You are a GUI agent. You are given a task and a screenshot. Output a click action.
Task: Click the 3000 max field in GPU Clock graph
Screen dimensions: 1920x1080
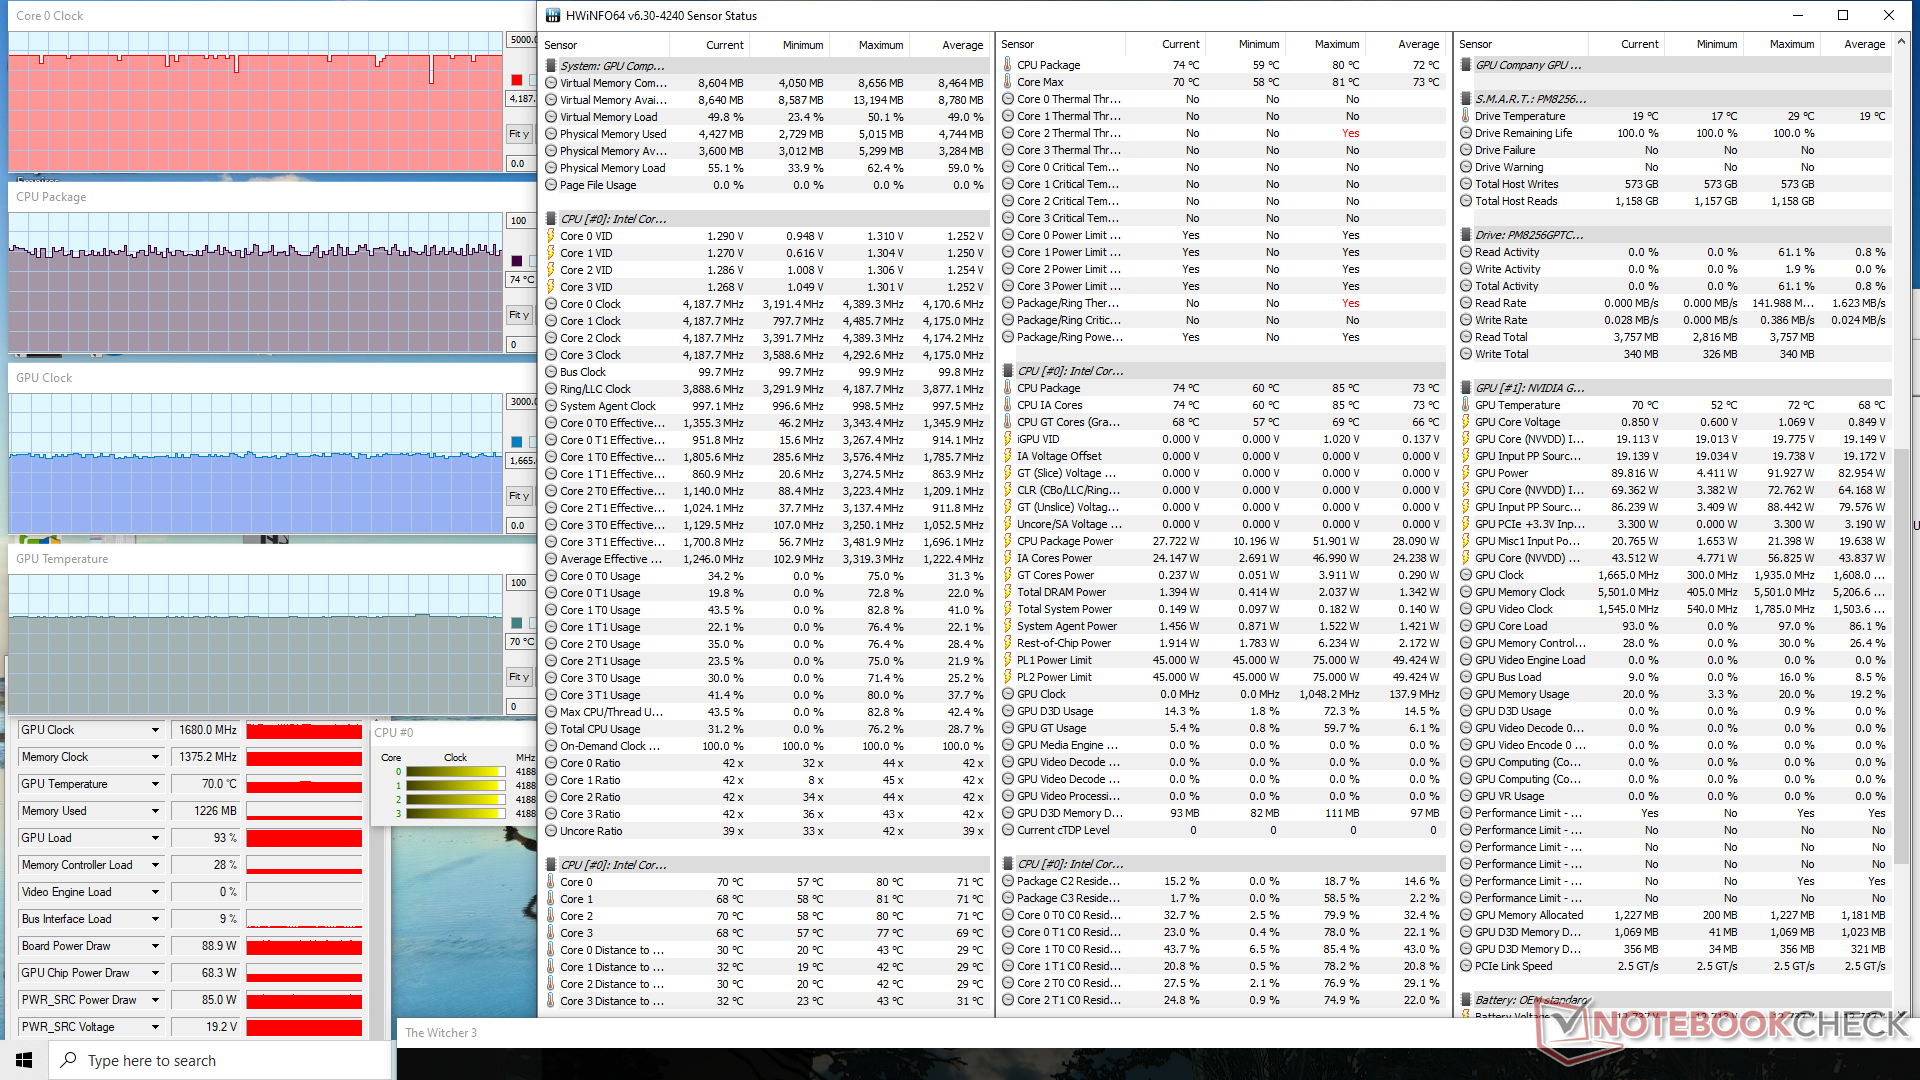pos(521,402)
